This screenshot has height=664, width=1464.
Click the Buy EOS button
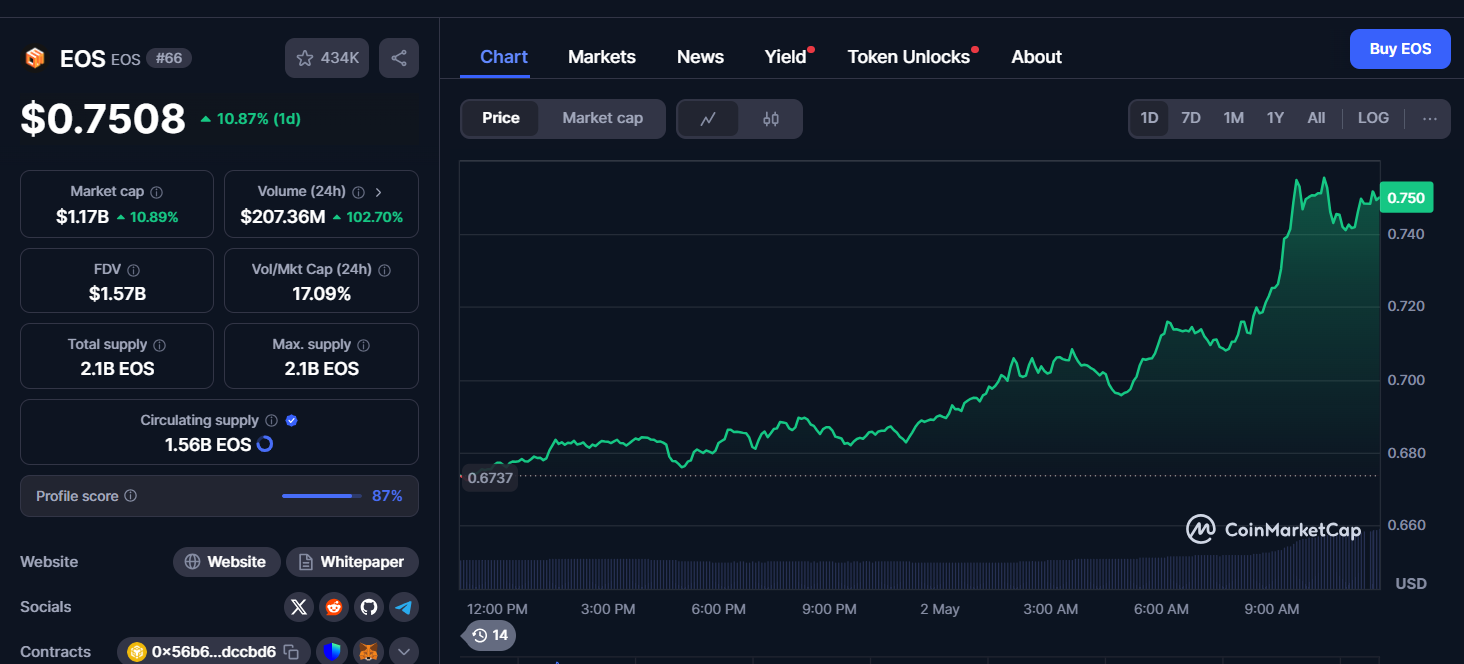(x=1399, y=49)
